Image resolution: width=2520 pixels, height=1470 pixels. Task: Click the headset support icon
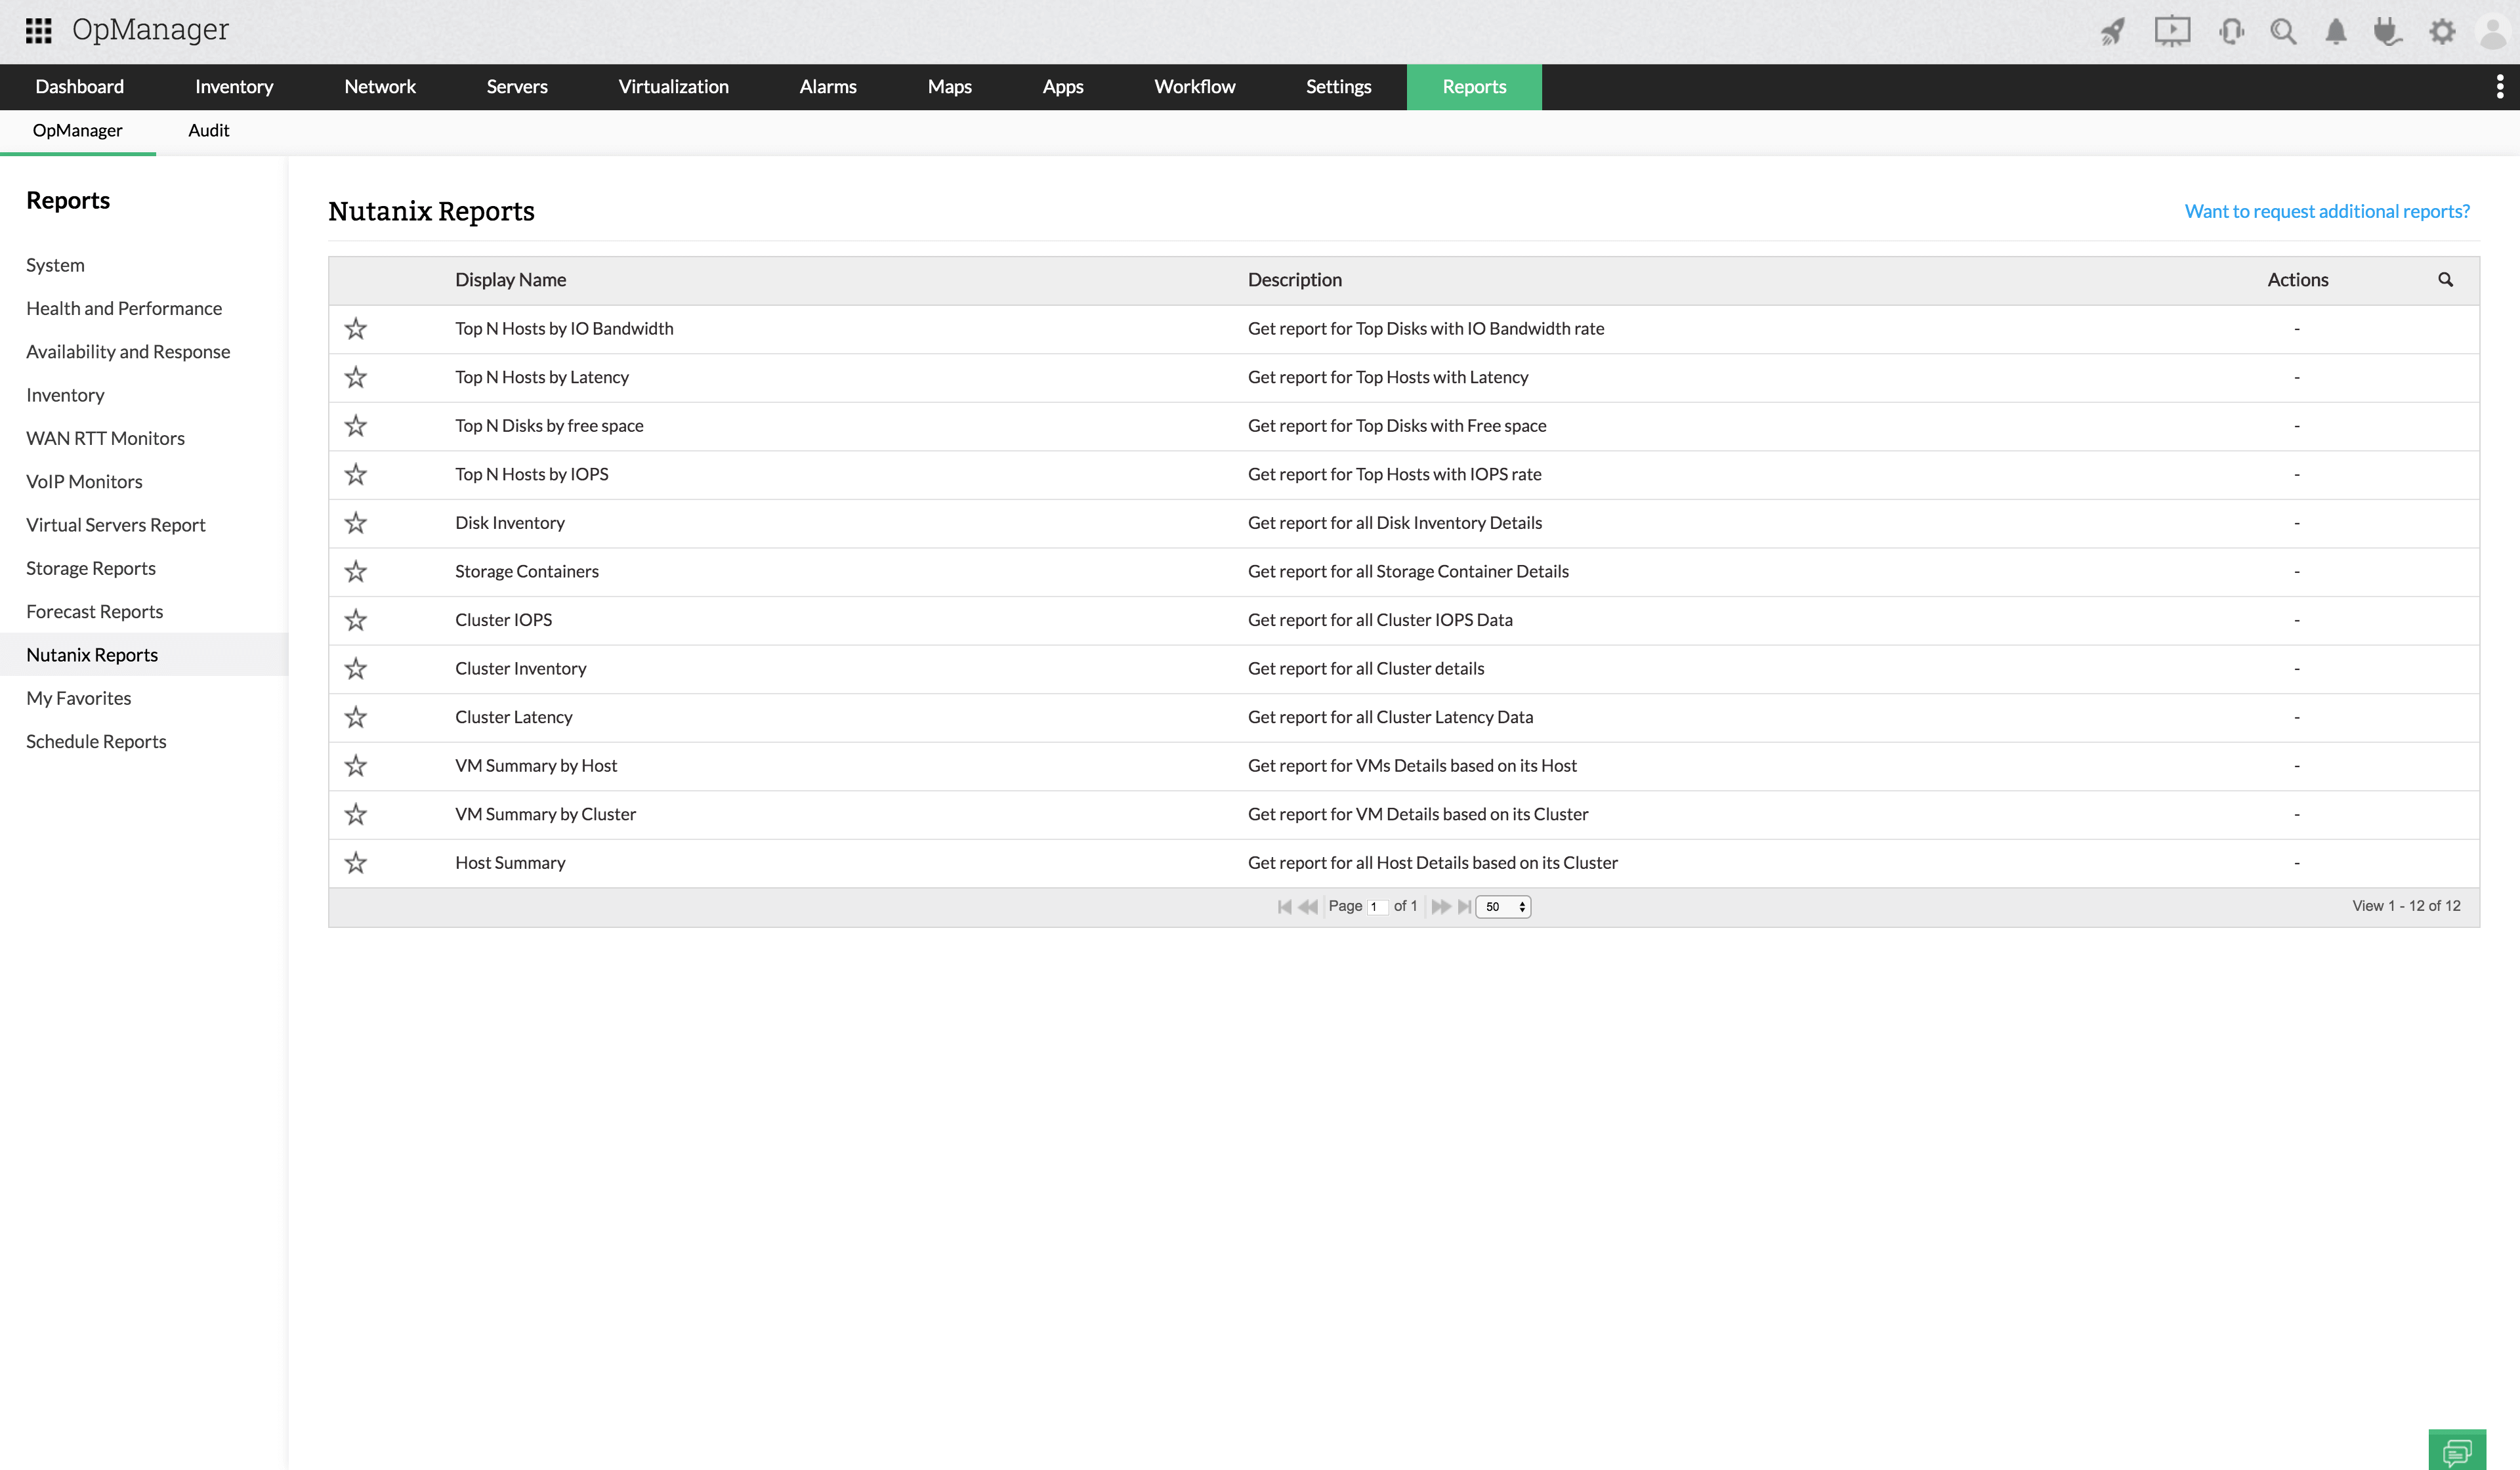pos(2230,32)
